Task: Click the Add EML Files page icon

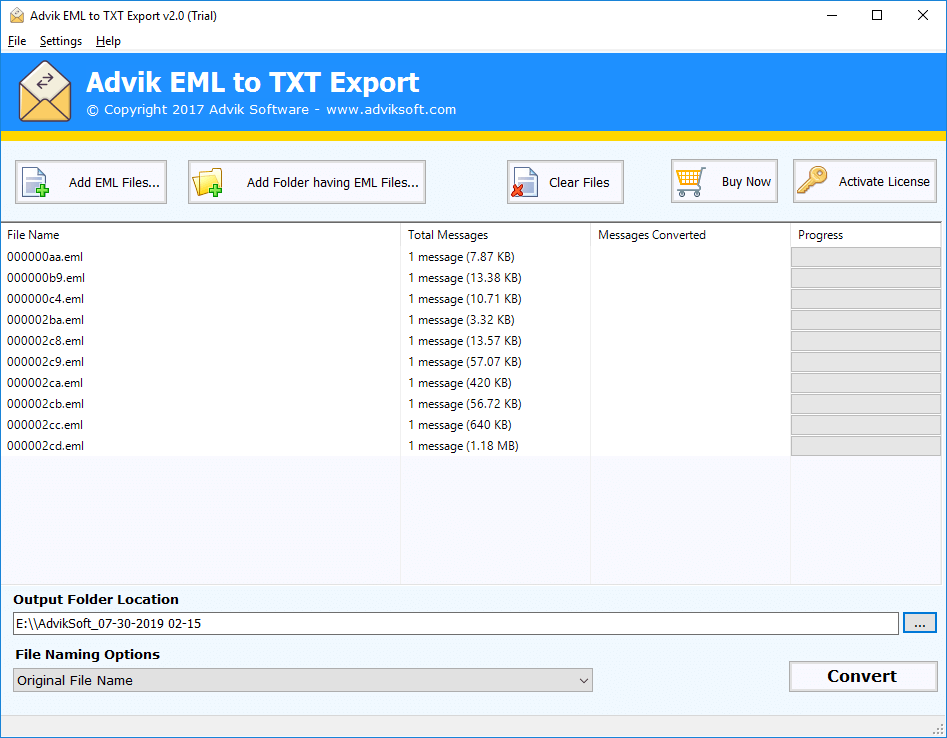Action: [x=35, y=182]
